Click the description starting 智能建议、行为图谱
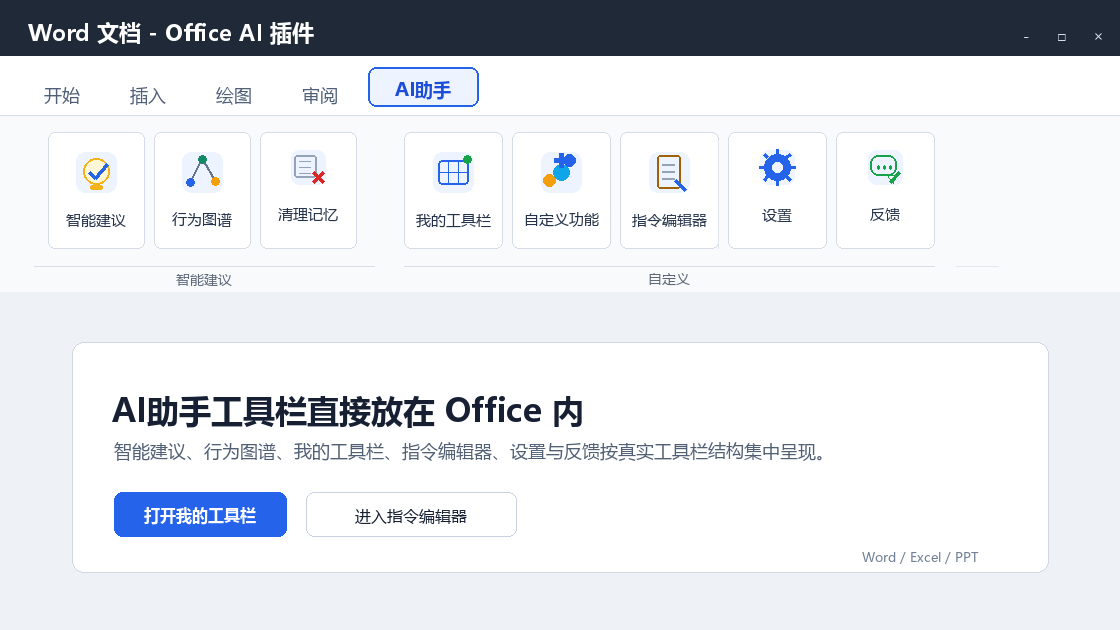 pos(471,452)
